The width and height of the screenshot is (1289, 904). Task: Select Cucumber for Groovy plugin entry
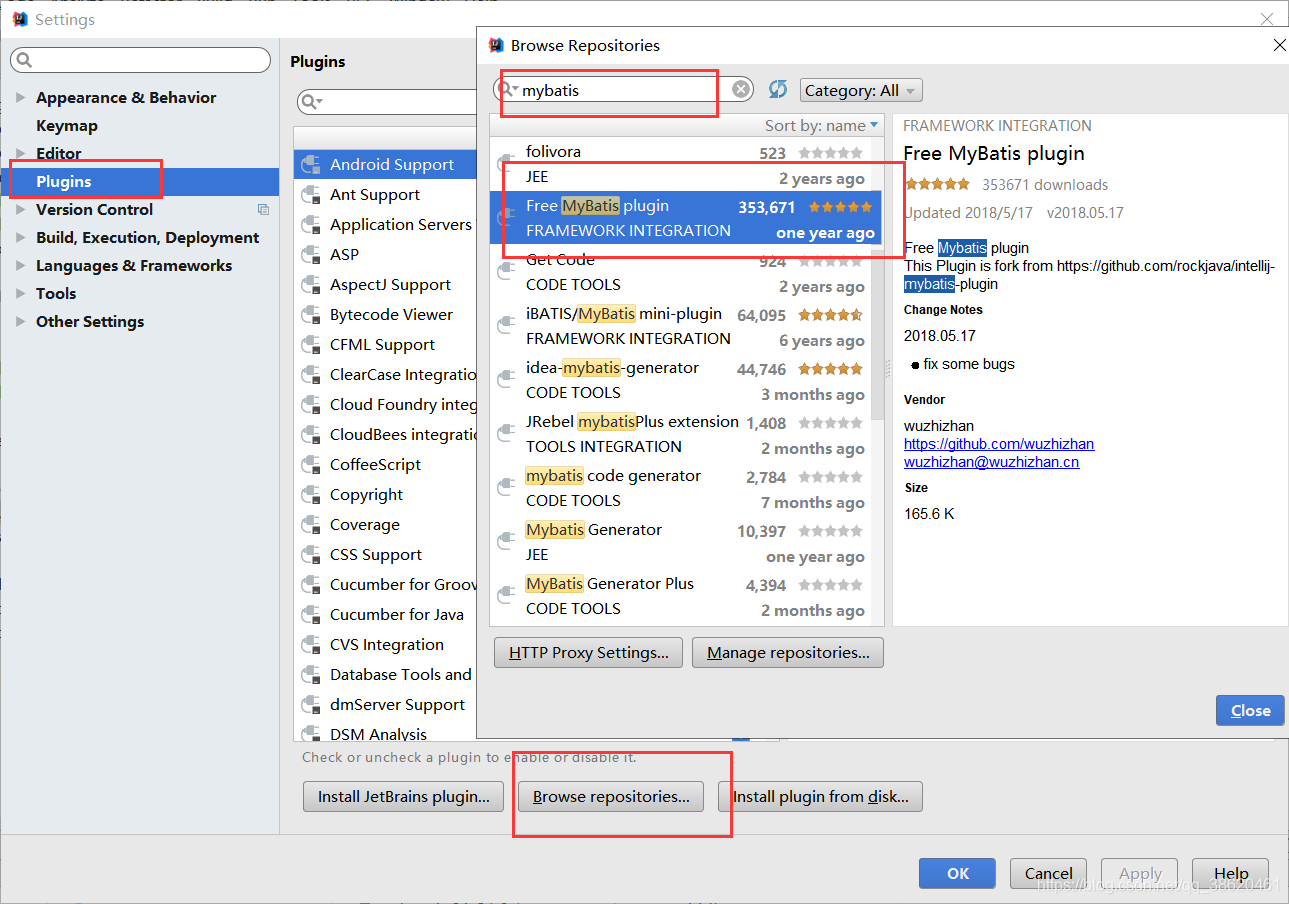pos(385,585)
